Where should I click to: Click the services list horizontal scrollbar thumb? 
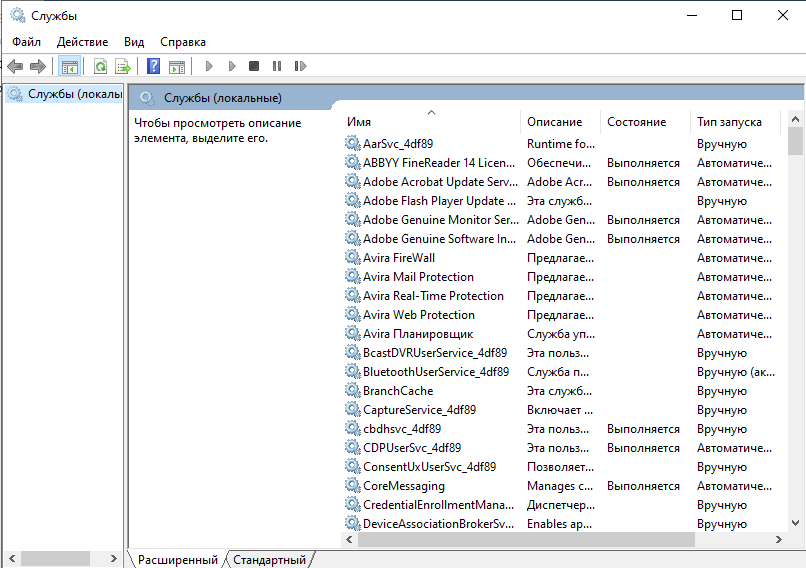pos(526,539)
